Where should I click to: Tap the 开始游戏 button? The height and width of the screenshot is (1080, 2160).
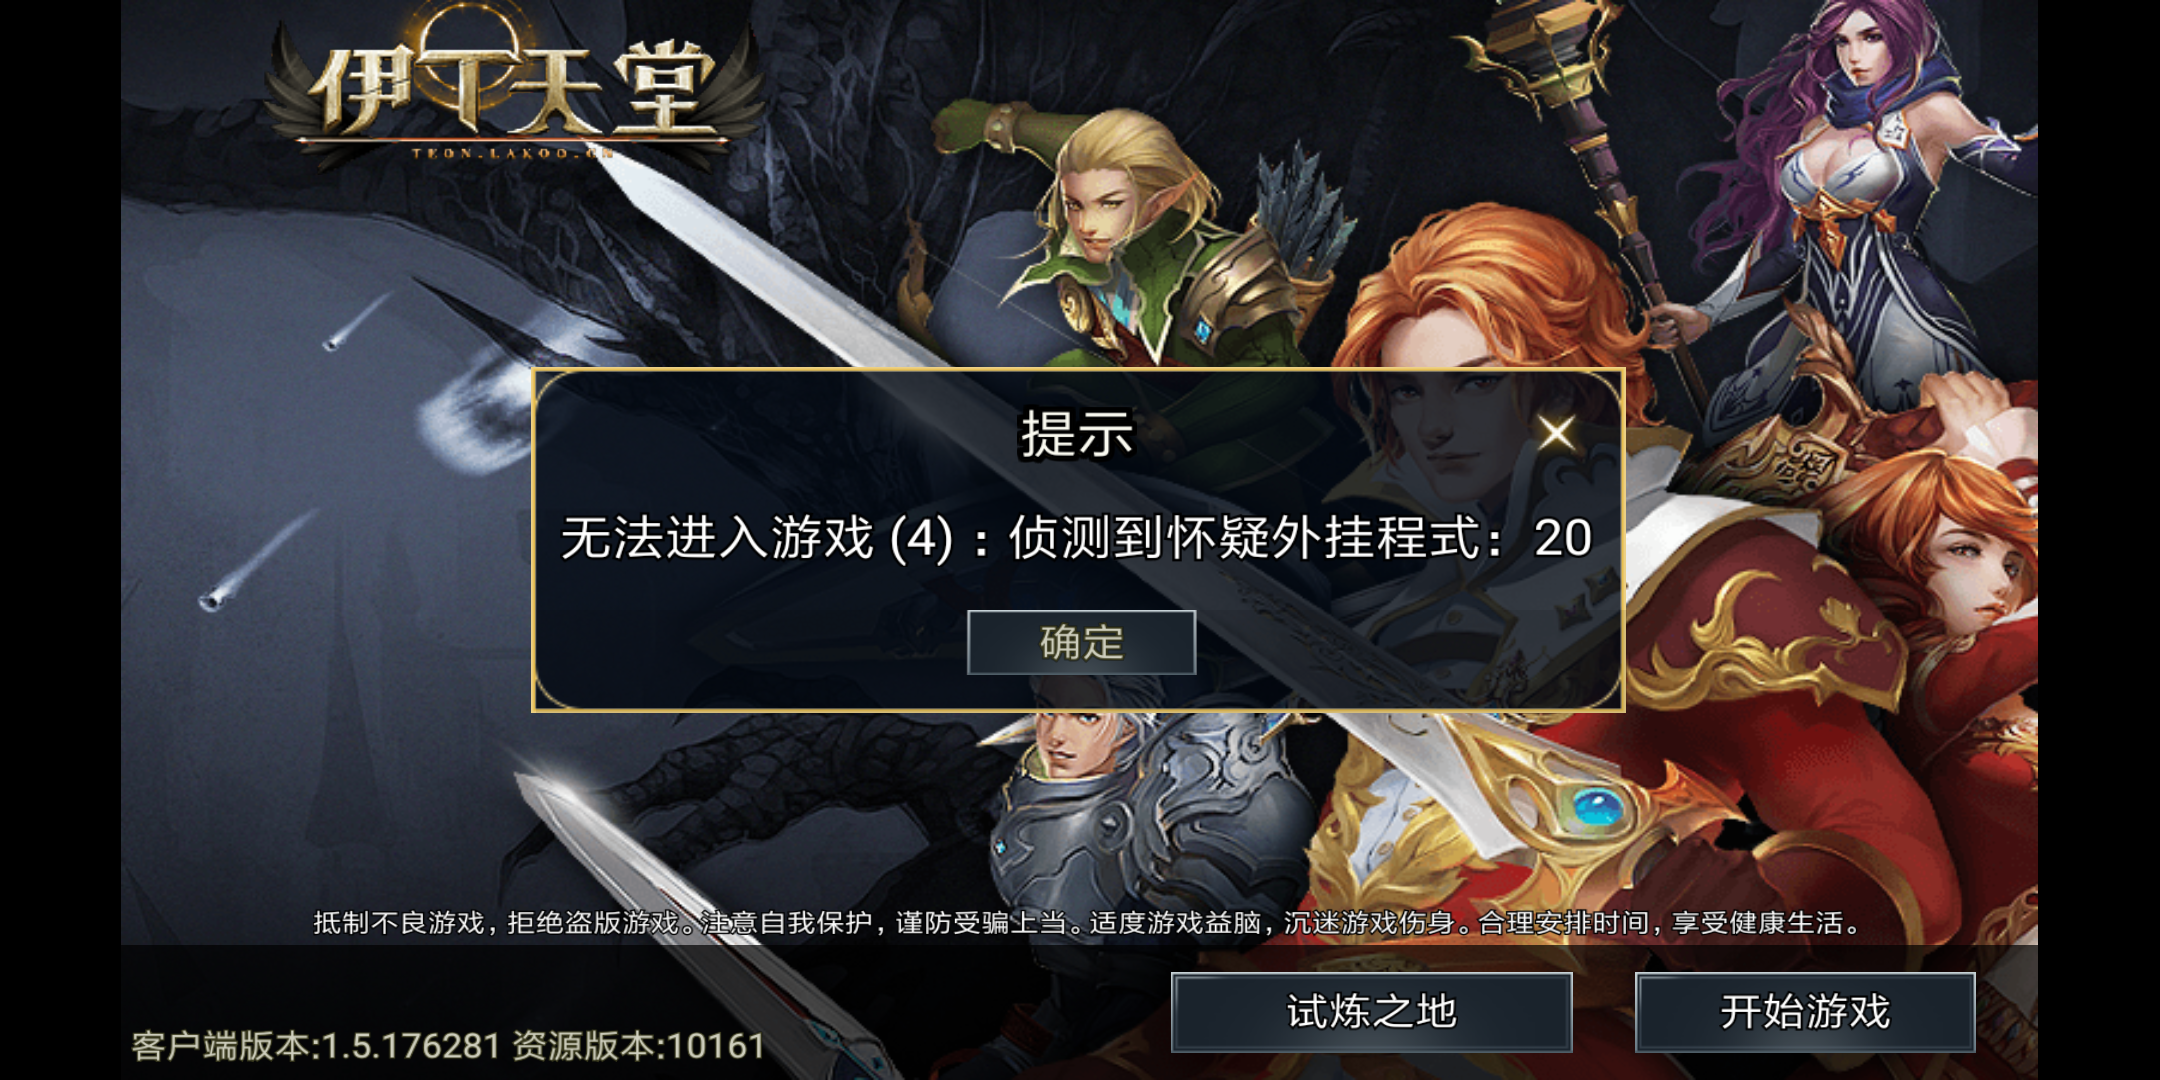(1805, 1012)
